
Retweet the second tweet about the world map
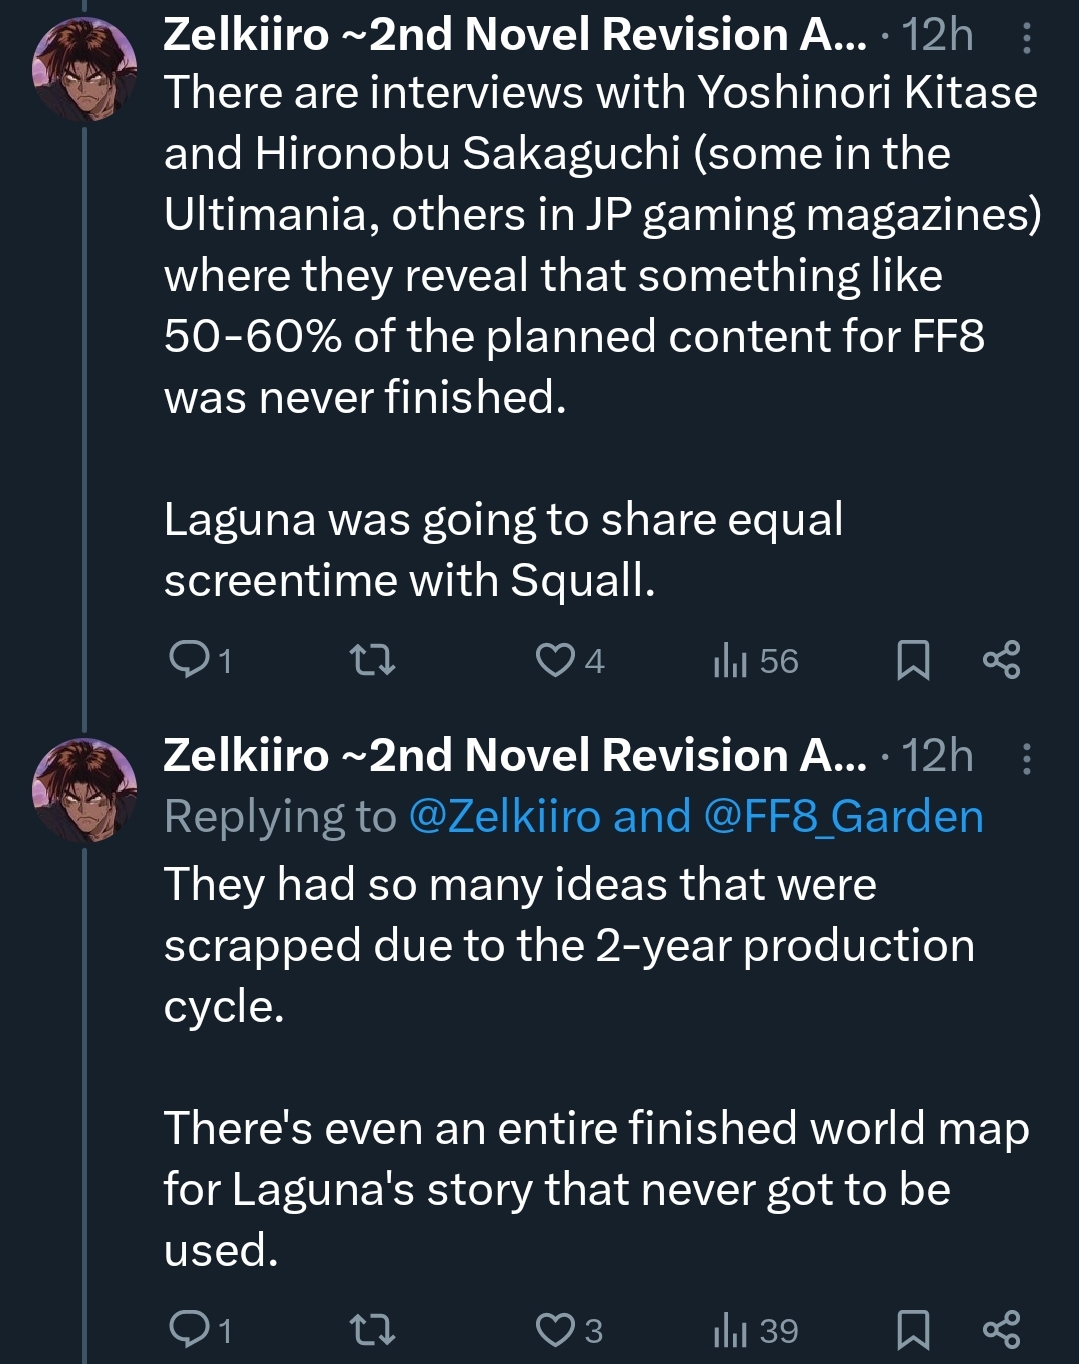(x=372, y=1330)
